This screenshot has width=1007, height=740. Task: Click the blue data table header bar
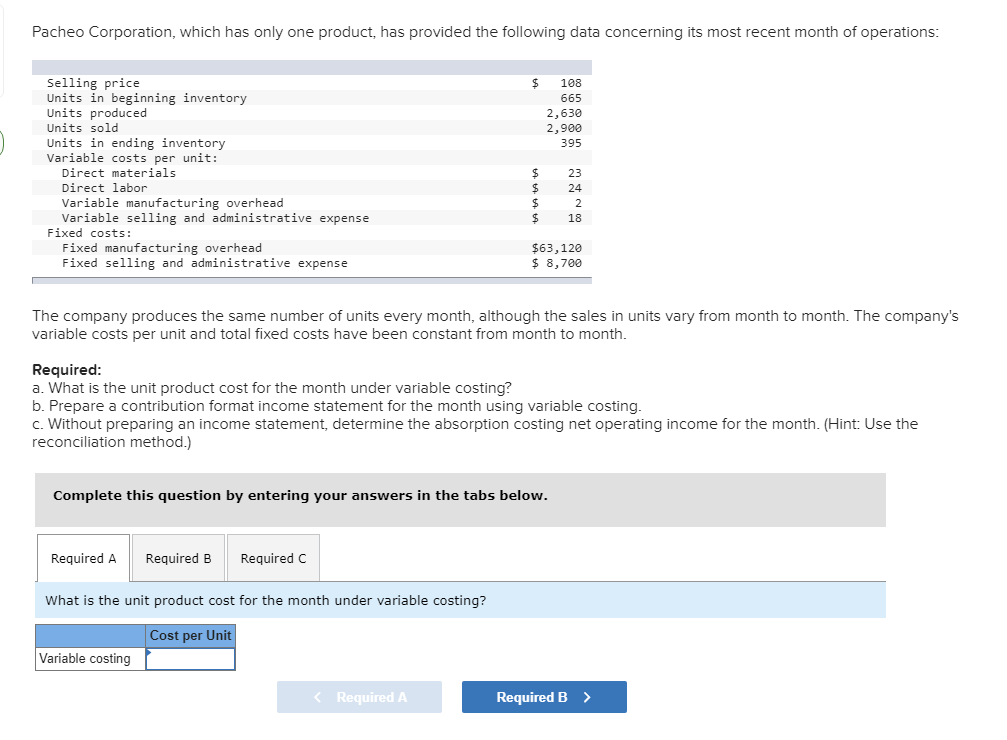coord(312,66)
